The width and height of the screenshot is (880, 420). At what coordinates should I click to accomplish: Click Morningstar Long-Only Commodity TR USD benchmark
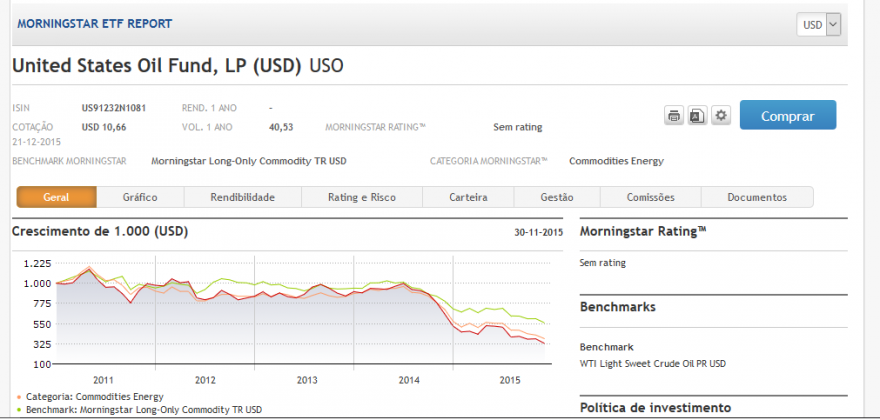249,161
